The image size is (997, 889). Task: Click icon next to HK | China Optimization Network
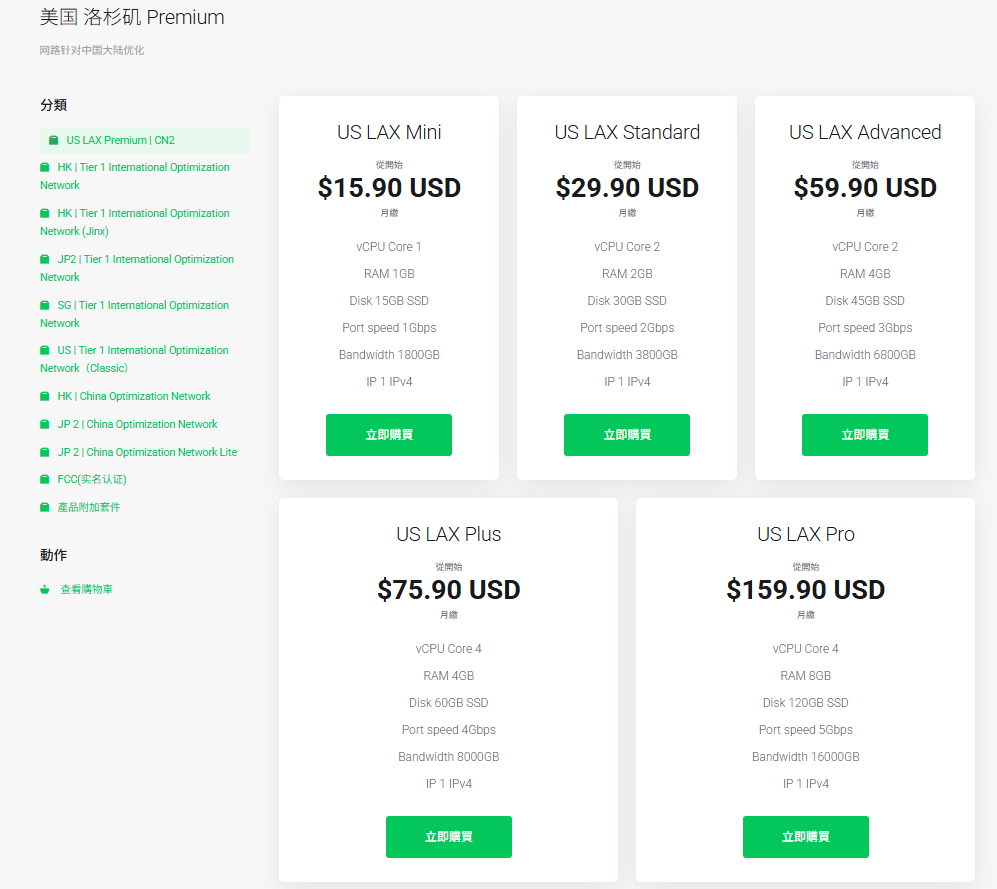[45, 397]
